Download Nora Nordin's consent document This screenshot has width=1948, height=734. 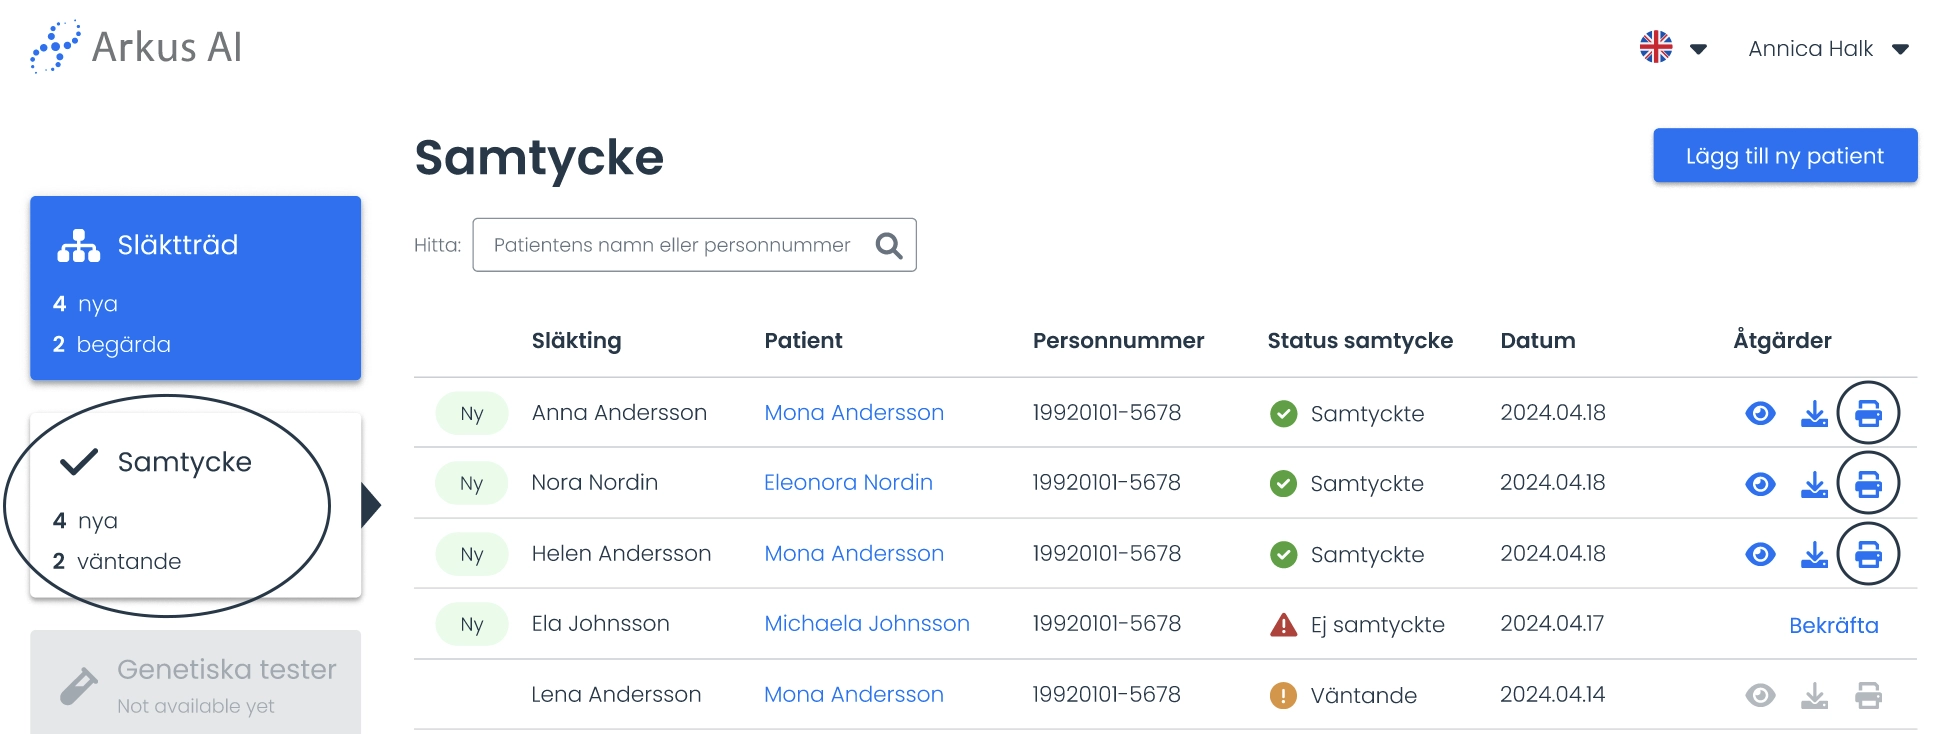coord(1814,484)
